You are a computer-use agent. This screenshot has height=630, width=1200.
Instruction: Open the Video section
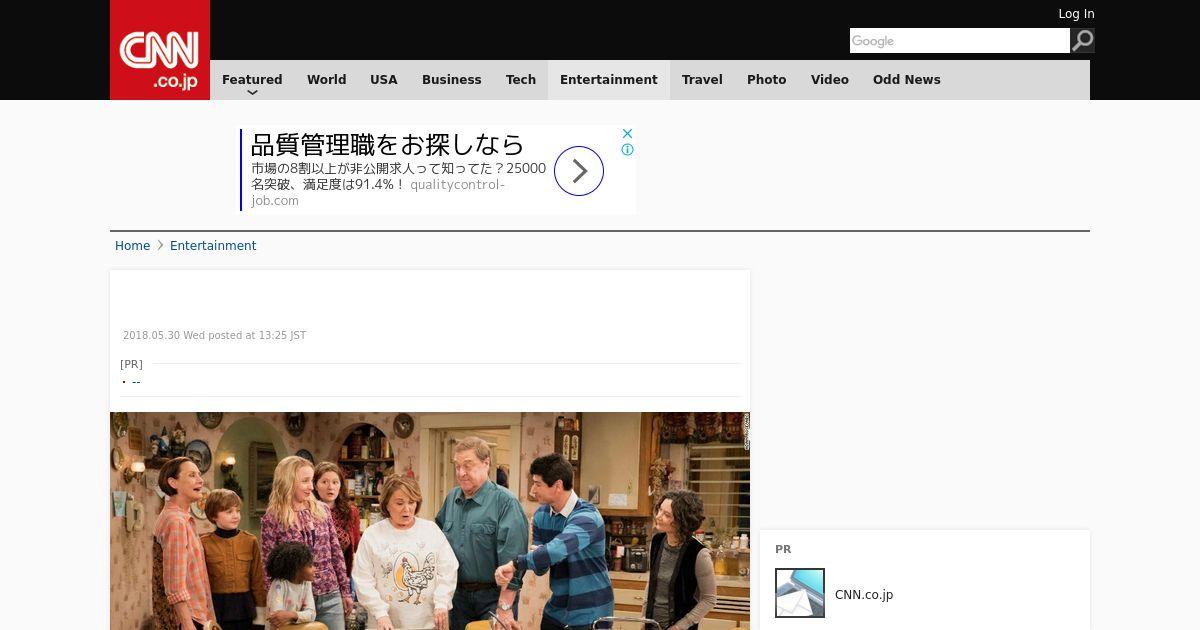(x=830, y=80)
